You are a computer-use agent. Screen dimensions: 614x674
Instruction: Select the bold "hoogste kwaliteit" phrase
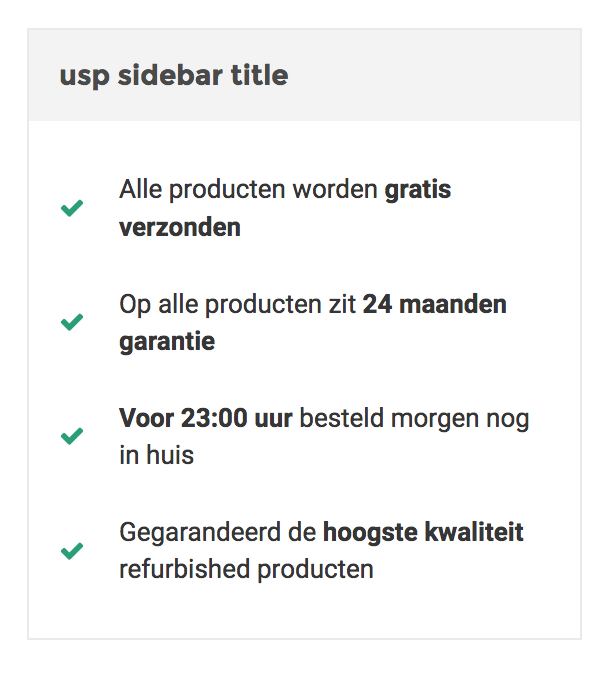pyautogui.click(x=423, y=533)
